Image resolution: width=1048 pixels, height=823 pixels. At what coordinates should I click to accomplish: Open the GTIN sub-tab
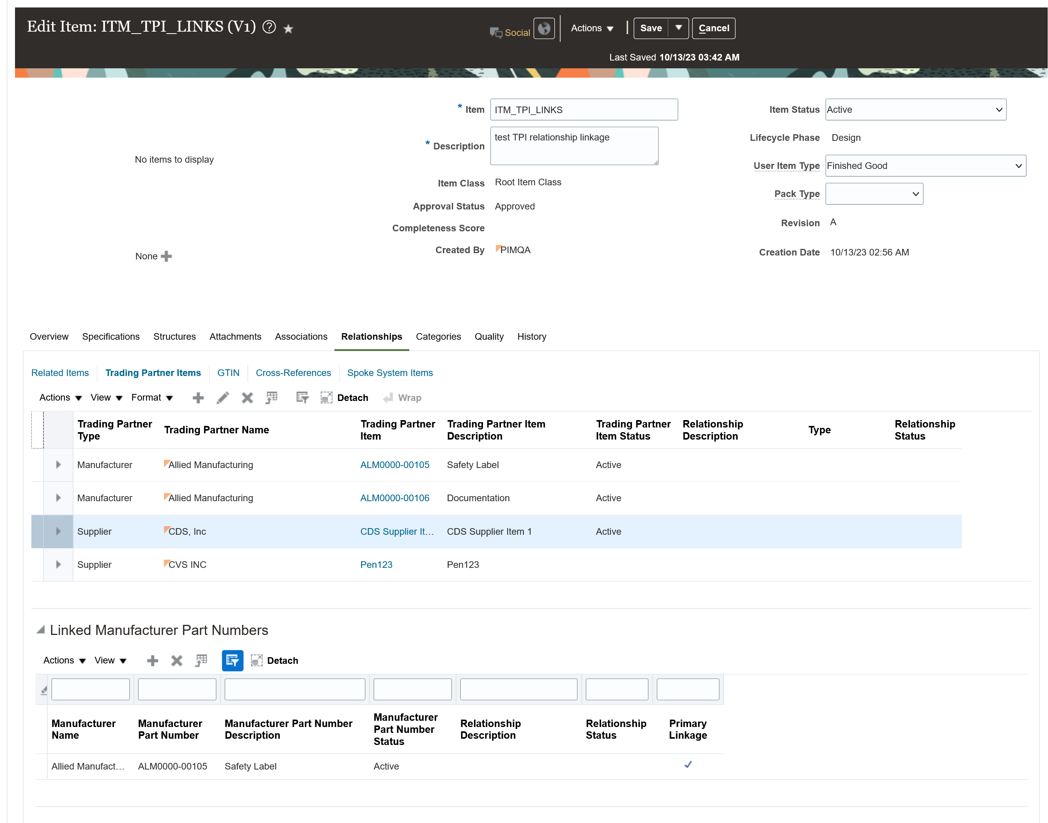click(228, 373)
